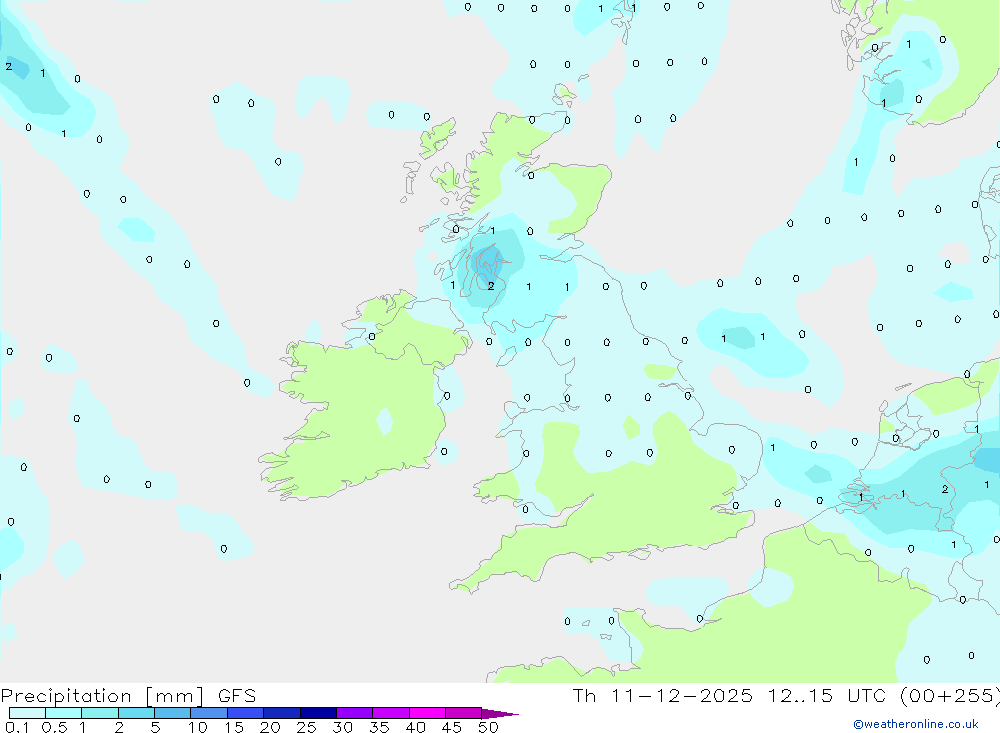Click the '(00+255)' forecast offset text
Screen dimensions: 1000x733
pos(950,696)
